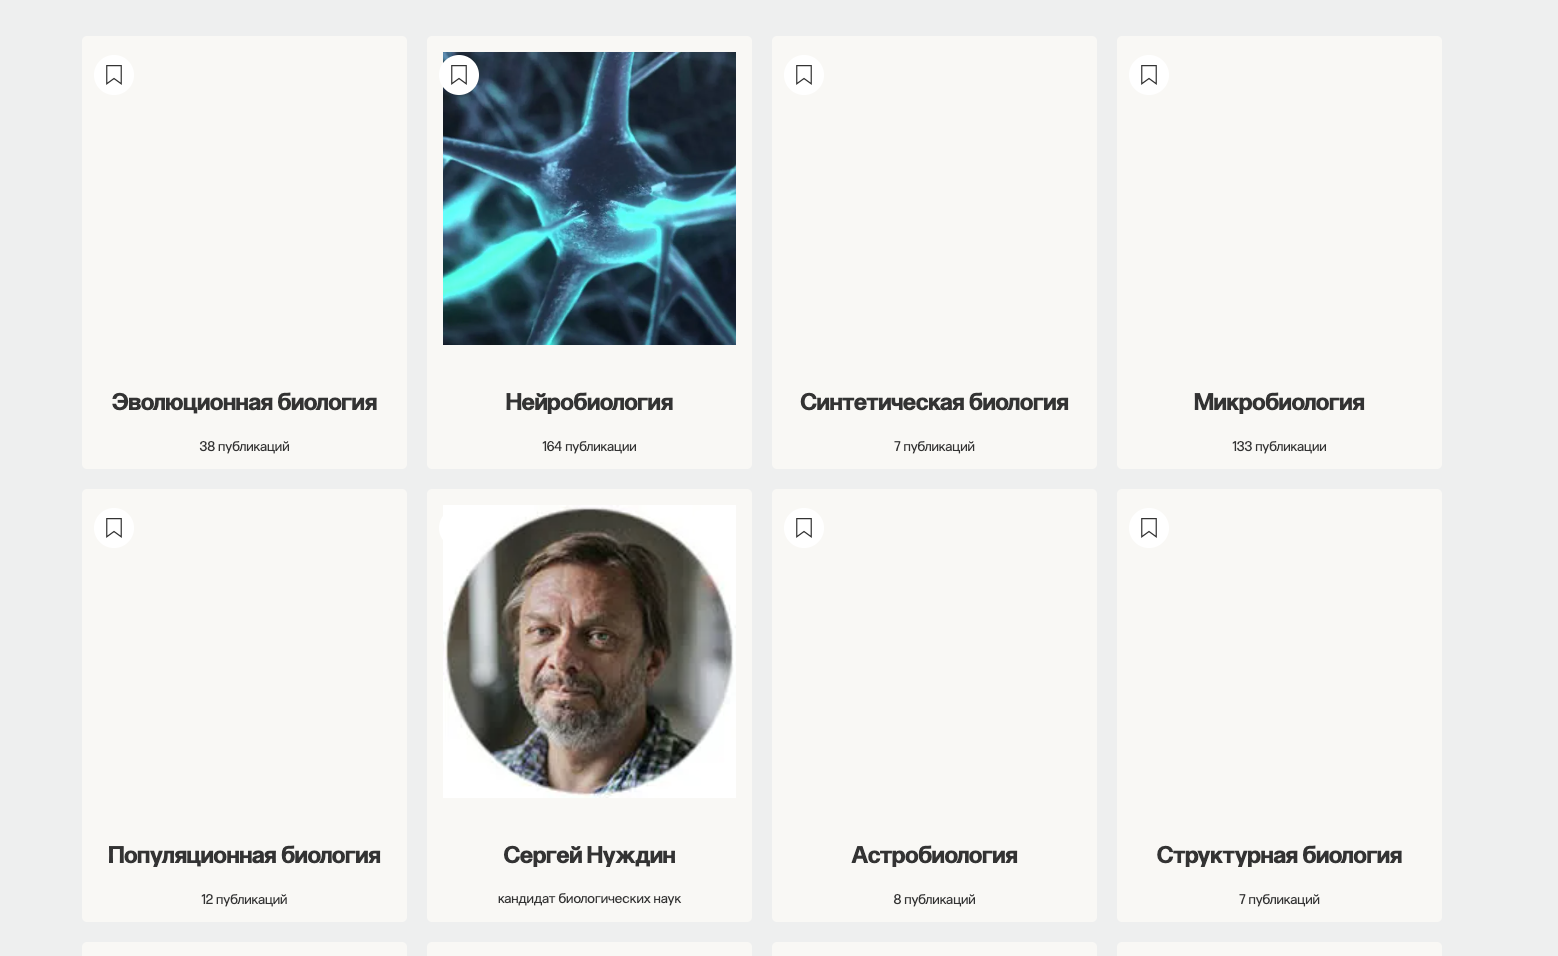Bookmark the Нейробиология card

click(x=459, y=75)
